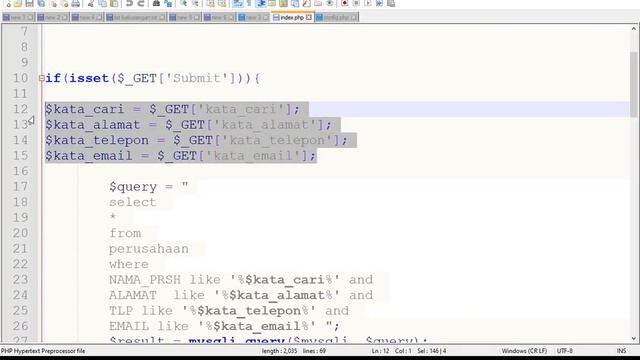Click the Replace toolbar icon
Viewport: 640px width, 360px height.
[x=168, y=4]
